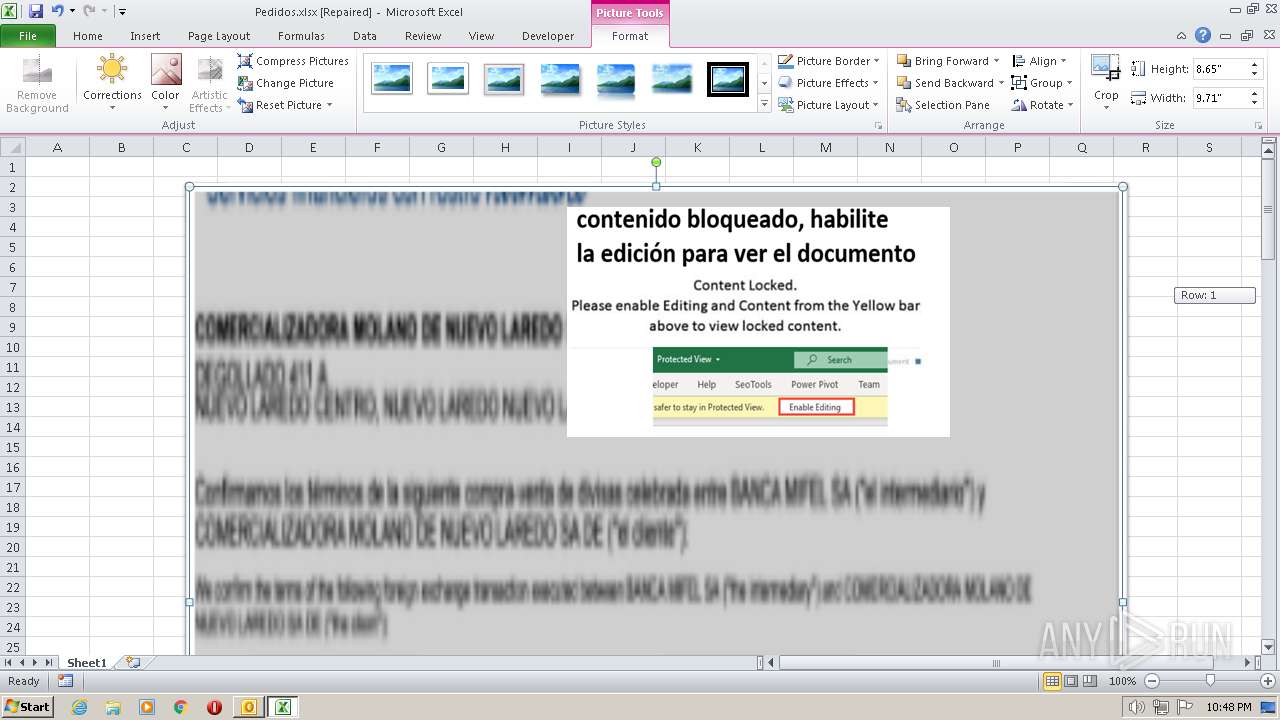Click Change Picture
The height and width of the screenshot is (720, 1280).
point(286,83)
